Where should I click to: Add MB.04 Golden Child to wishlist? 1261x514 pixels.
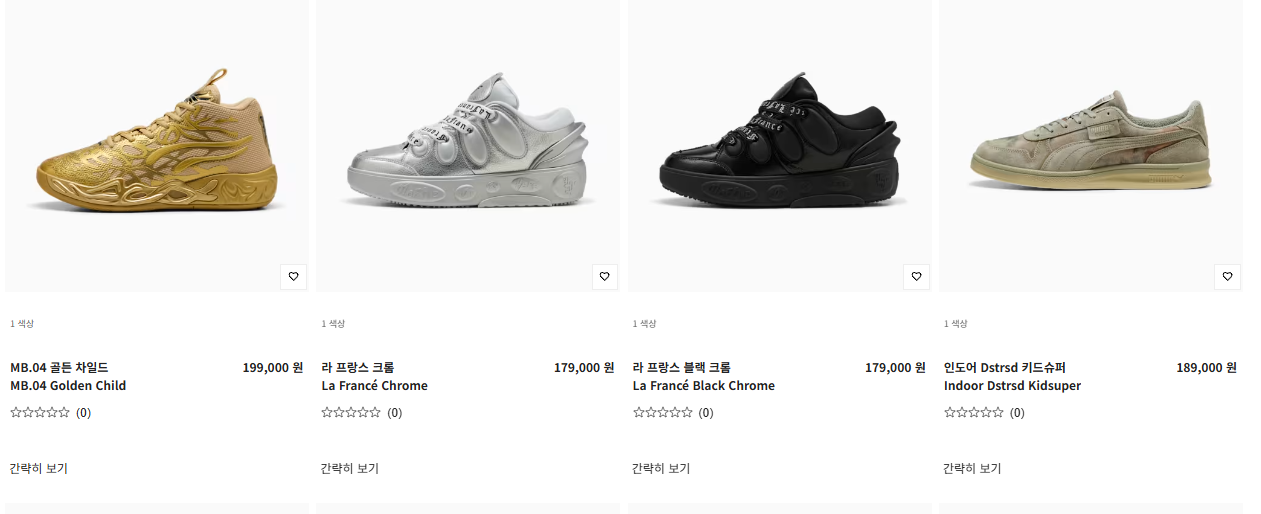(293, 277)
